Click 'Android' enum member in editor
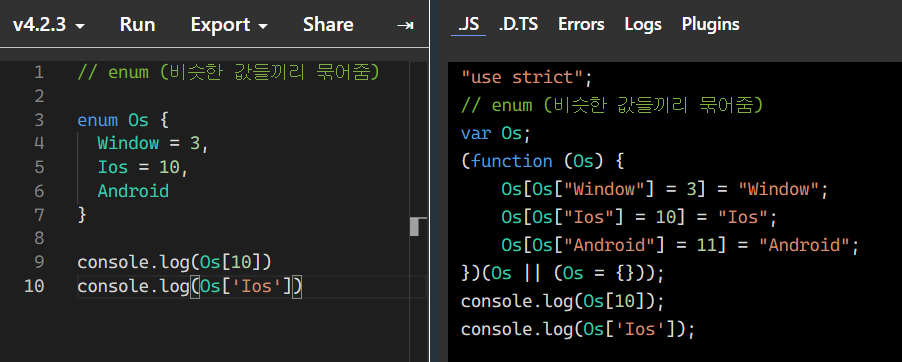Screen dimensions: 902x362 (133, 191)
